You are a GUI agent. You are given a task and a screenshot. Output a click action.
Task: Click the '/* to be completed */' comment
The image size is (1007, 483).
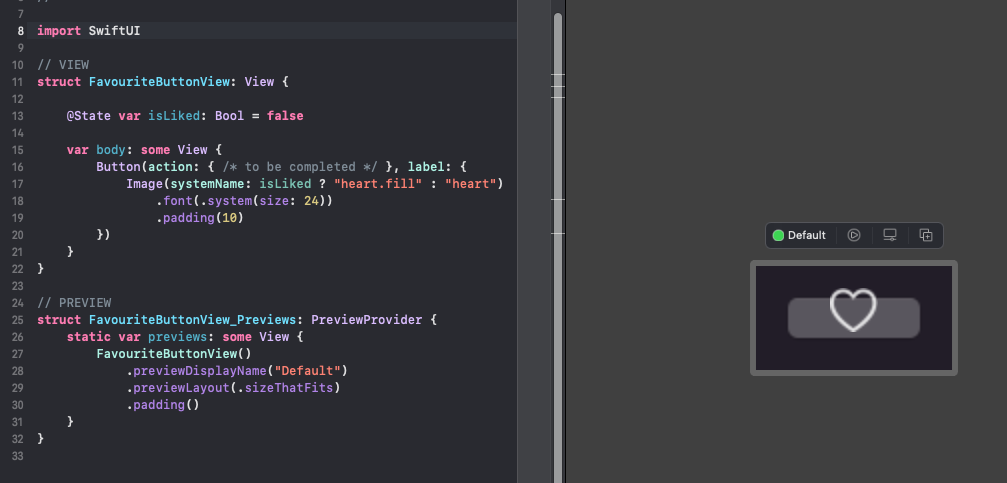click(300, 167)
